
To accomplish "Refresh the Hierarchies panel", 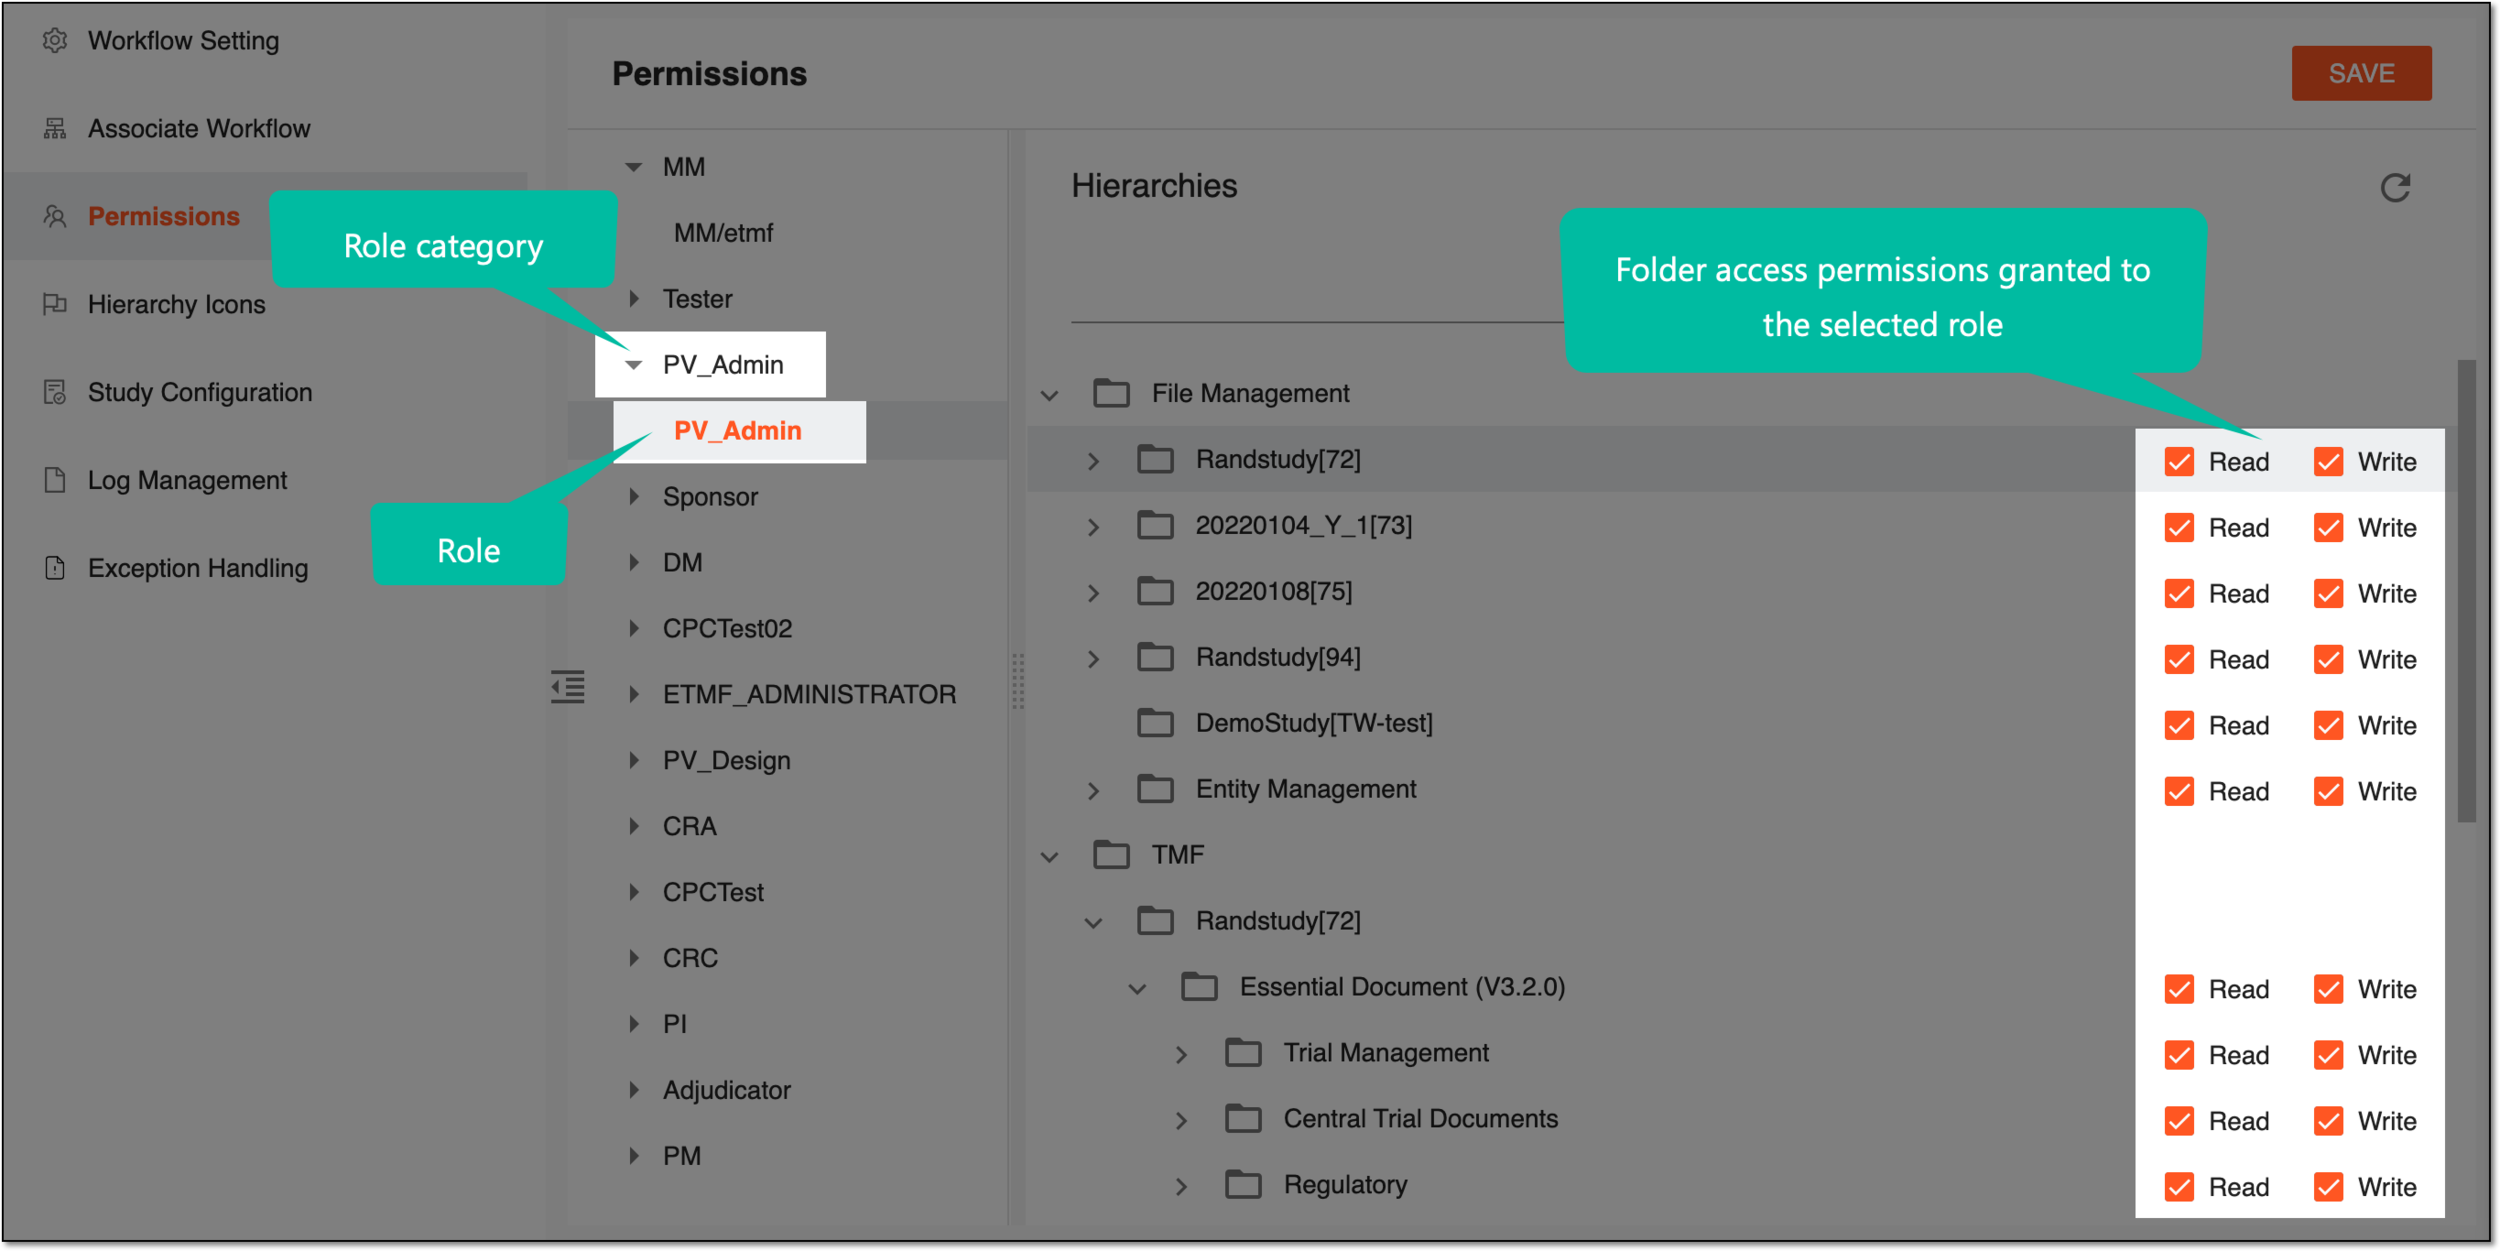I will tap(2395, 188).
